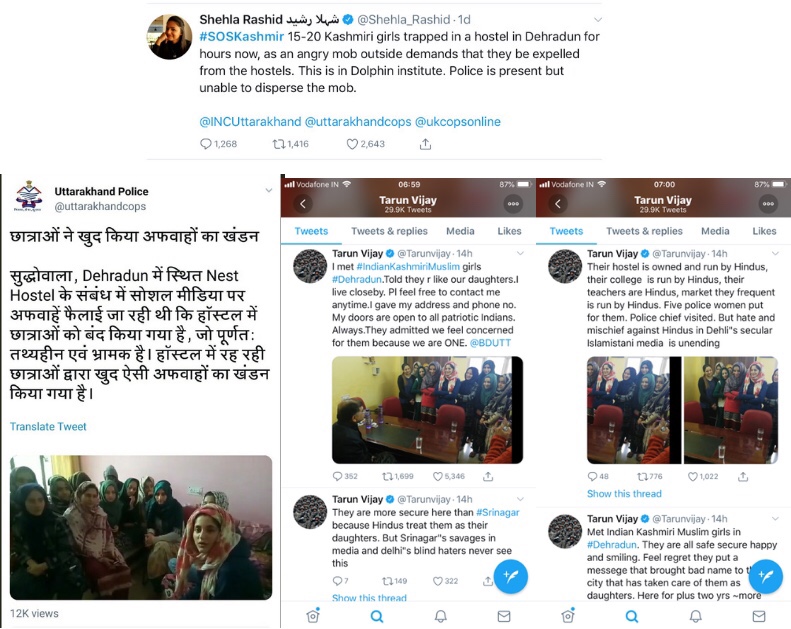Expand caret on Tarun Vijay's hostel owned tweet
Screen dimensions: 791x629
(775, 253)
